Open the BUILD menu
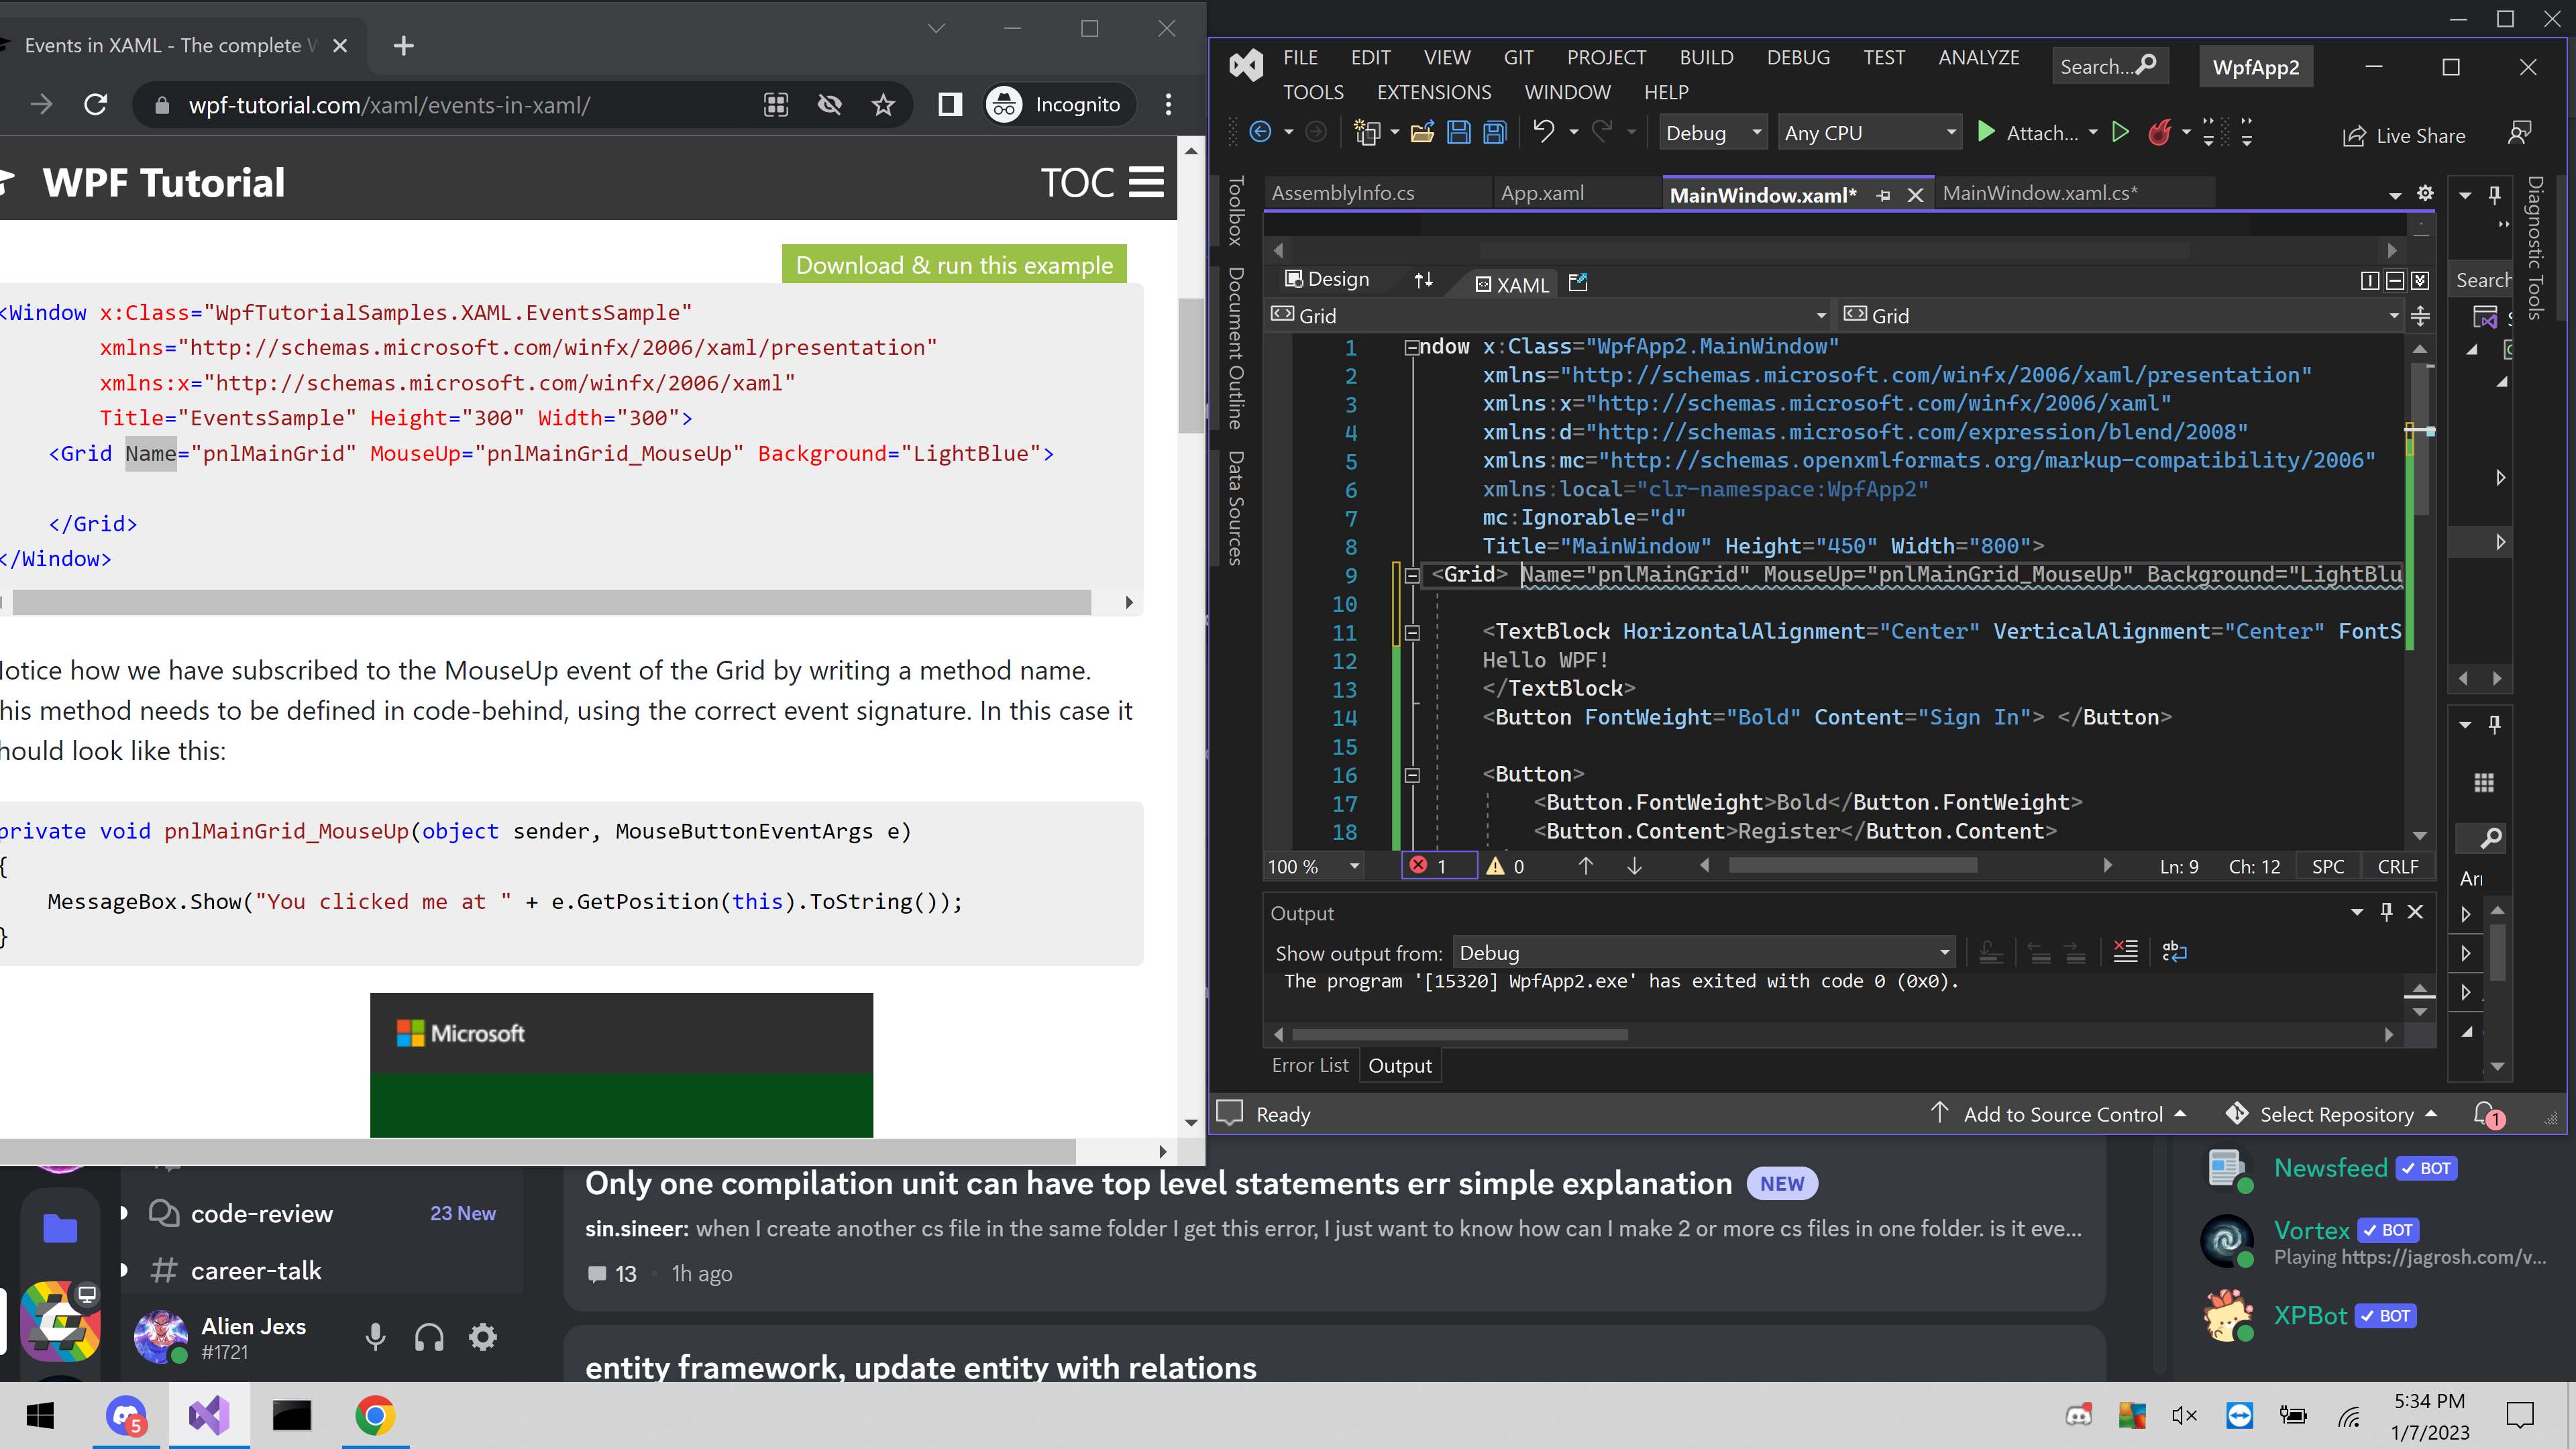 tap(1706, 57)
